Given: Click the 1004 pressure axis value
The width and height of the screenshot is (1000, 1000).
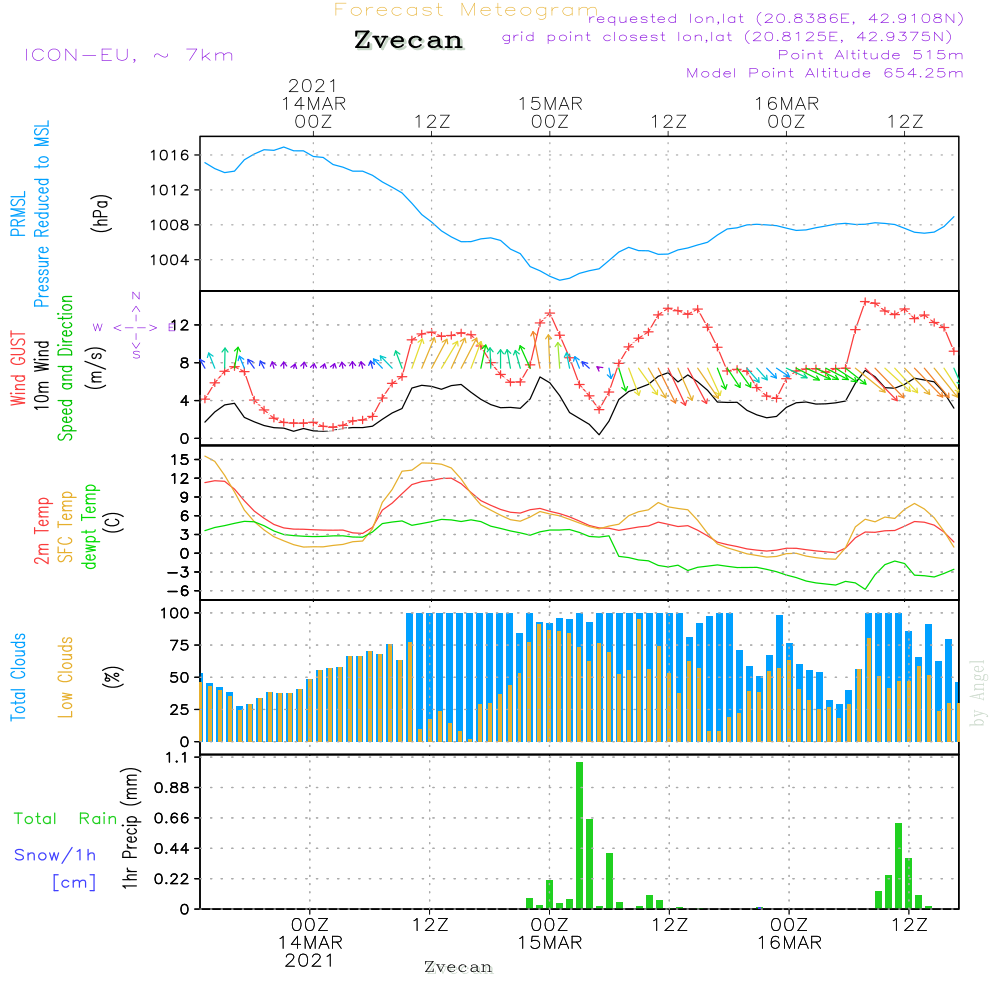Looking at the screenshot, I should click(170, 260).
